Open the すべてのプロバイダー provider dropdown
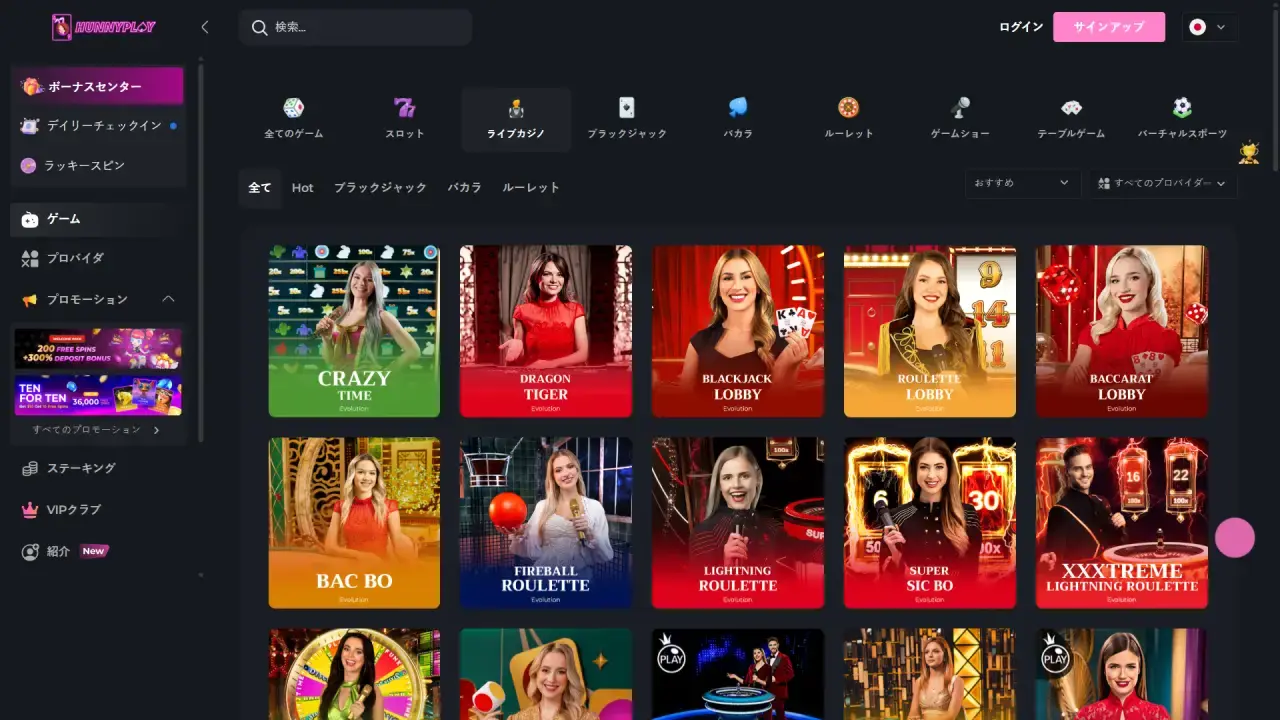The image size is (1280, 720). [1163, 183]
